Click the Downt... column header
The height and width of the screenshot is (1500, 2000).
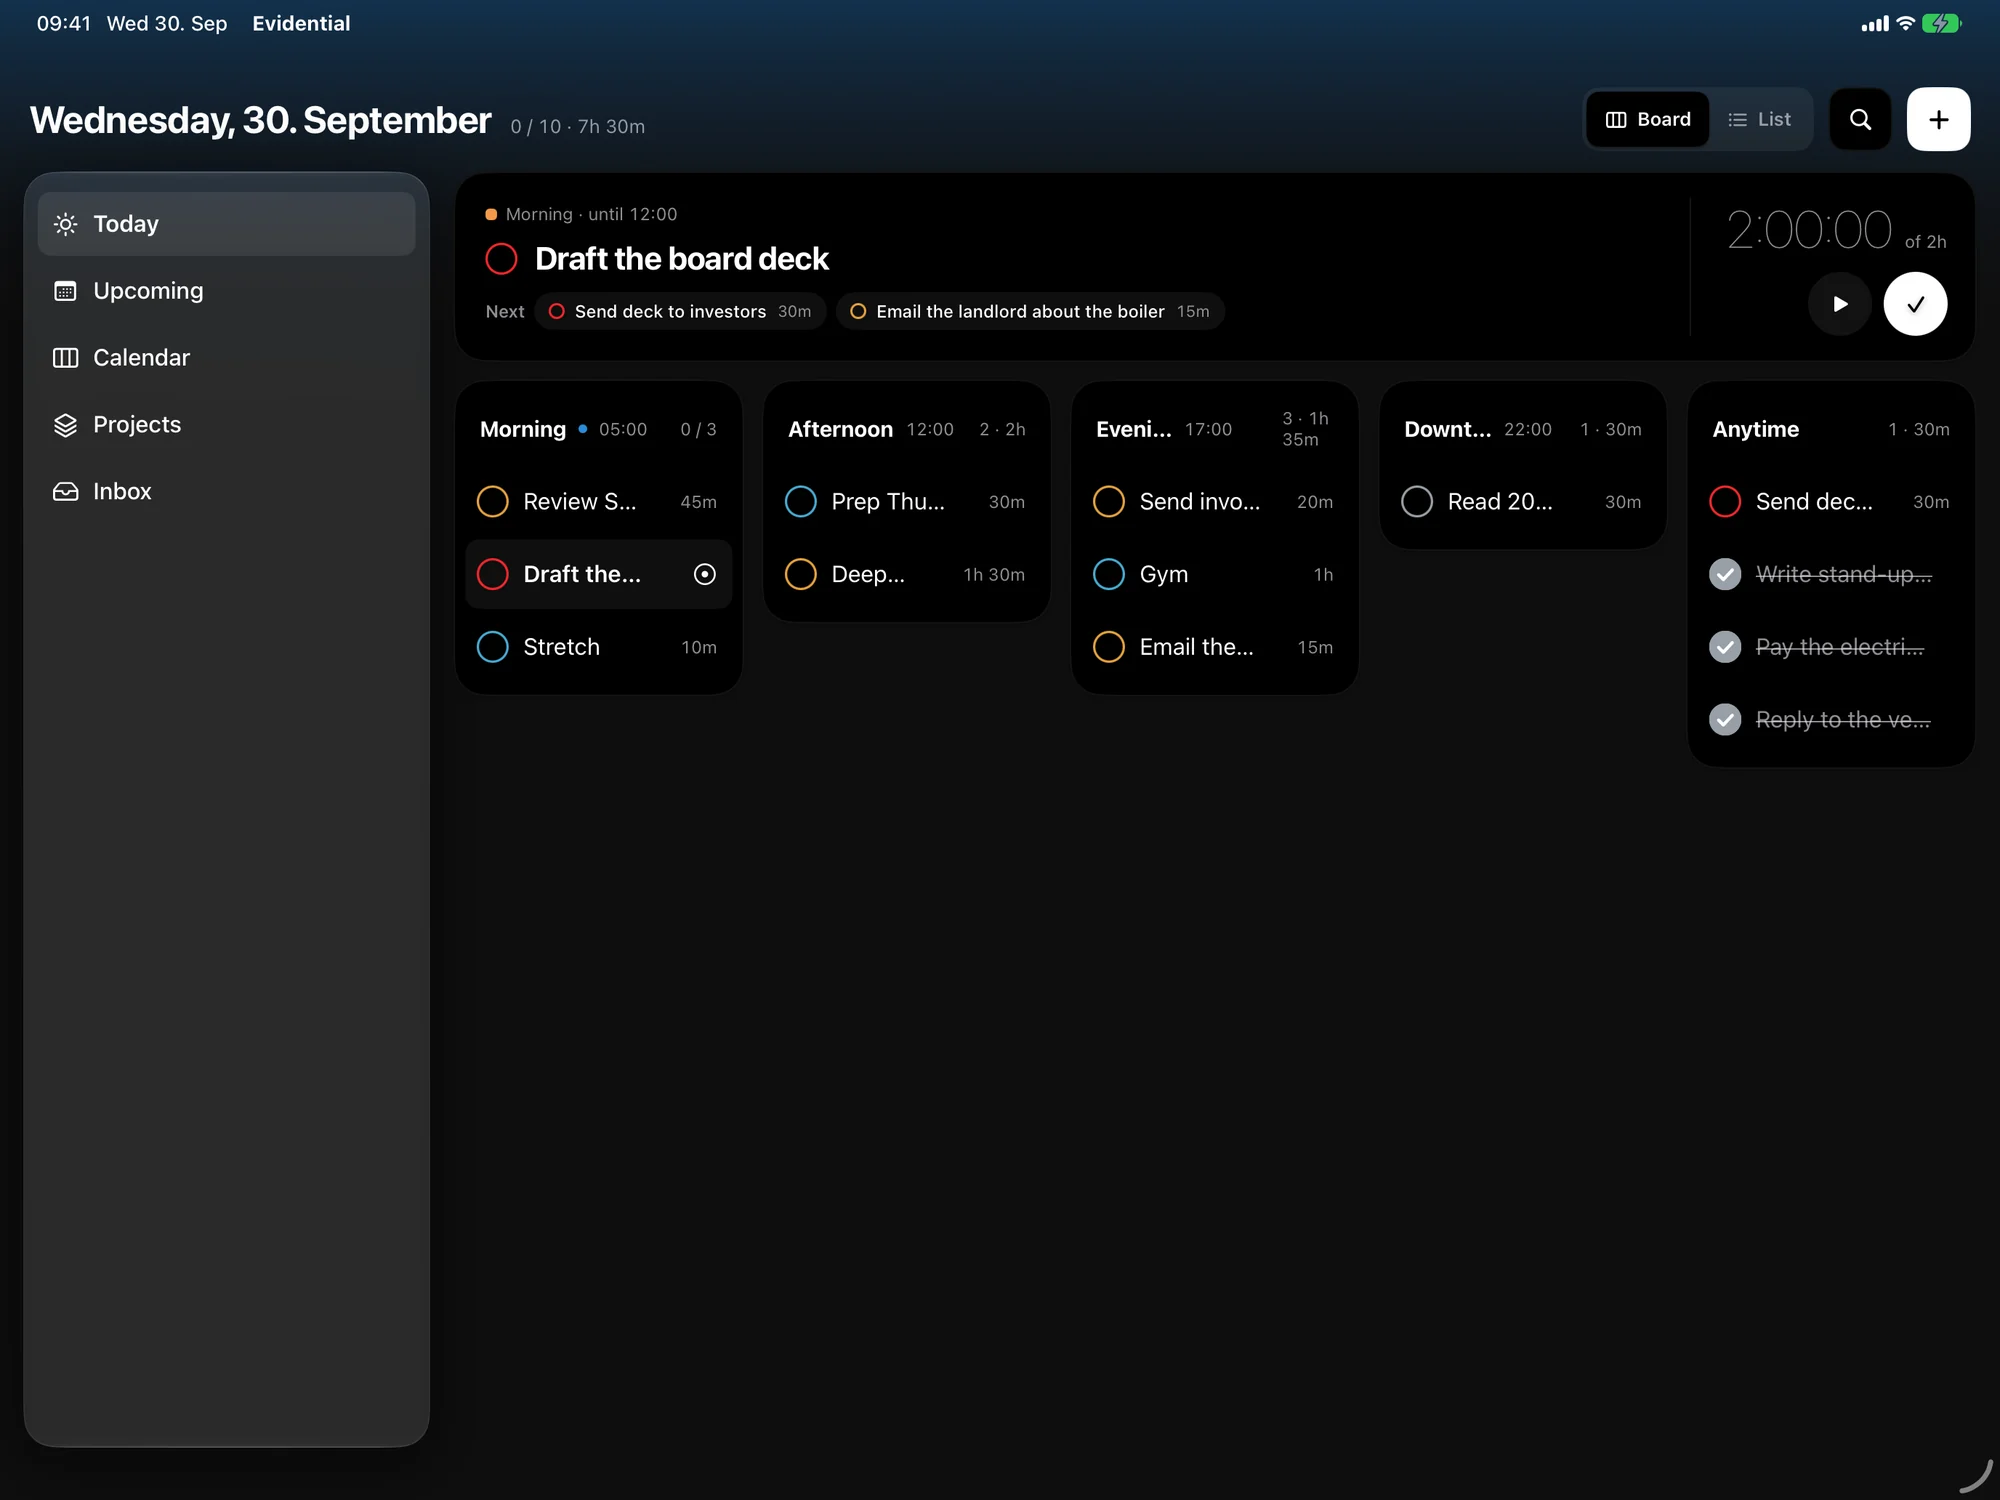click(x=1447, y=429)
